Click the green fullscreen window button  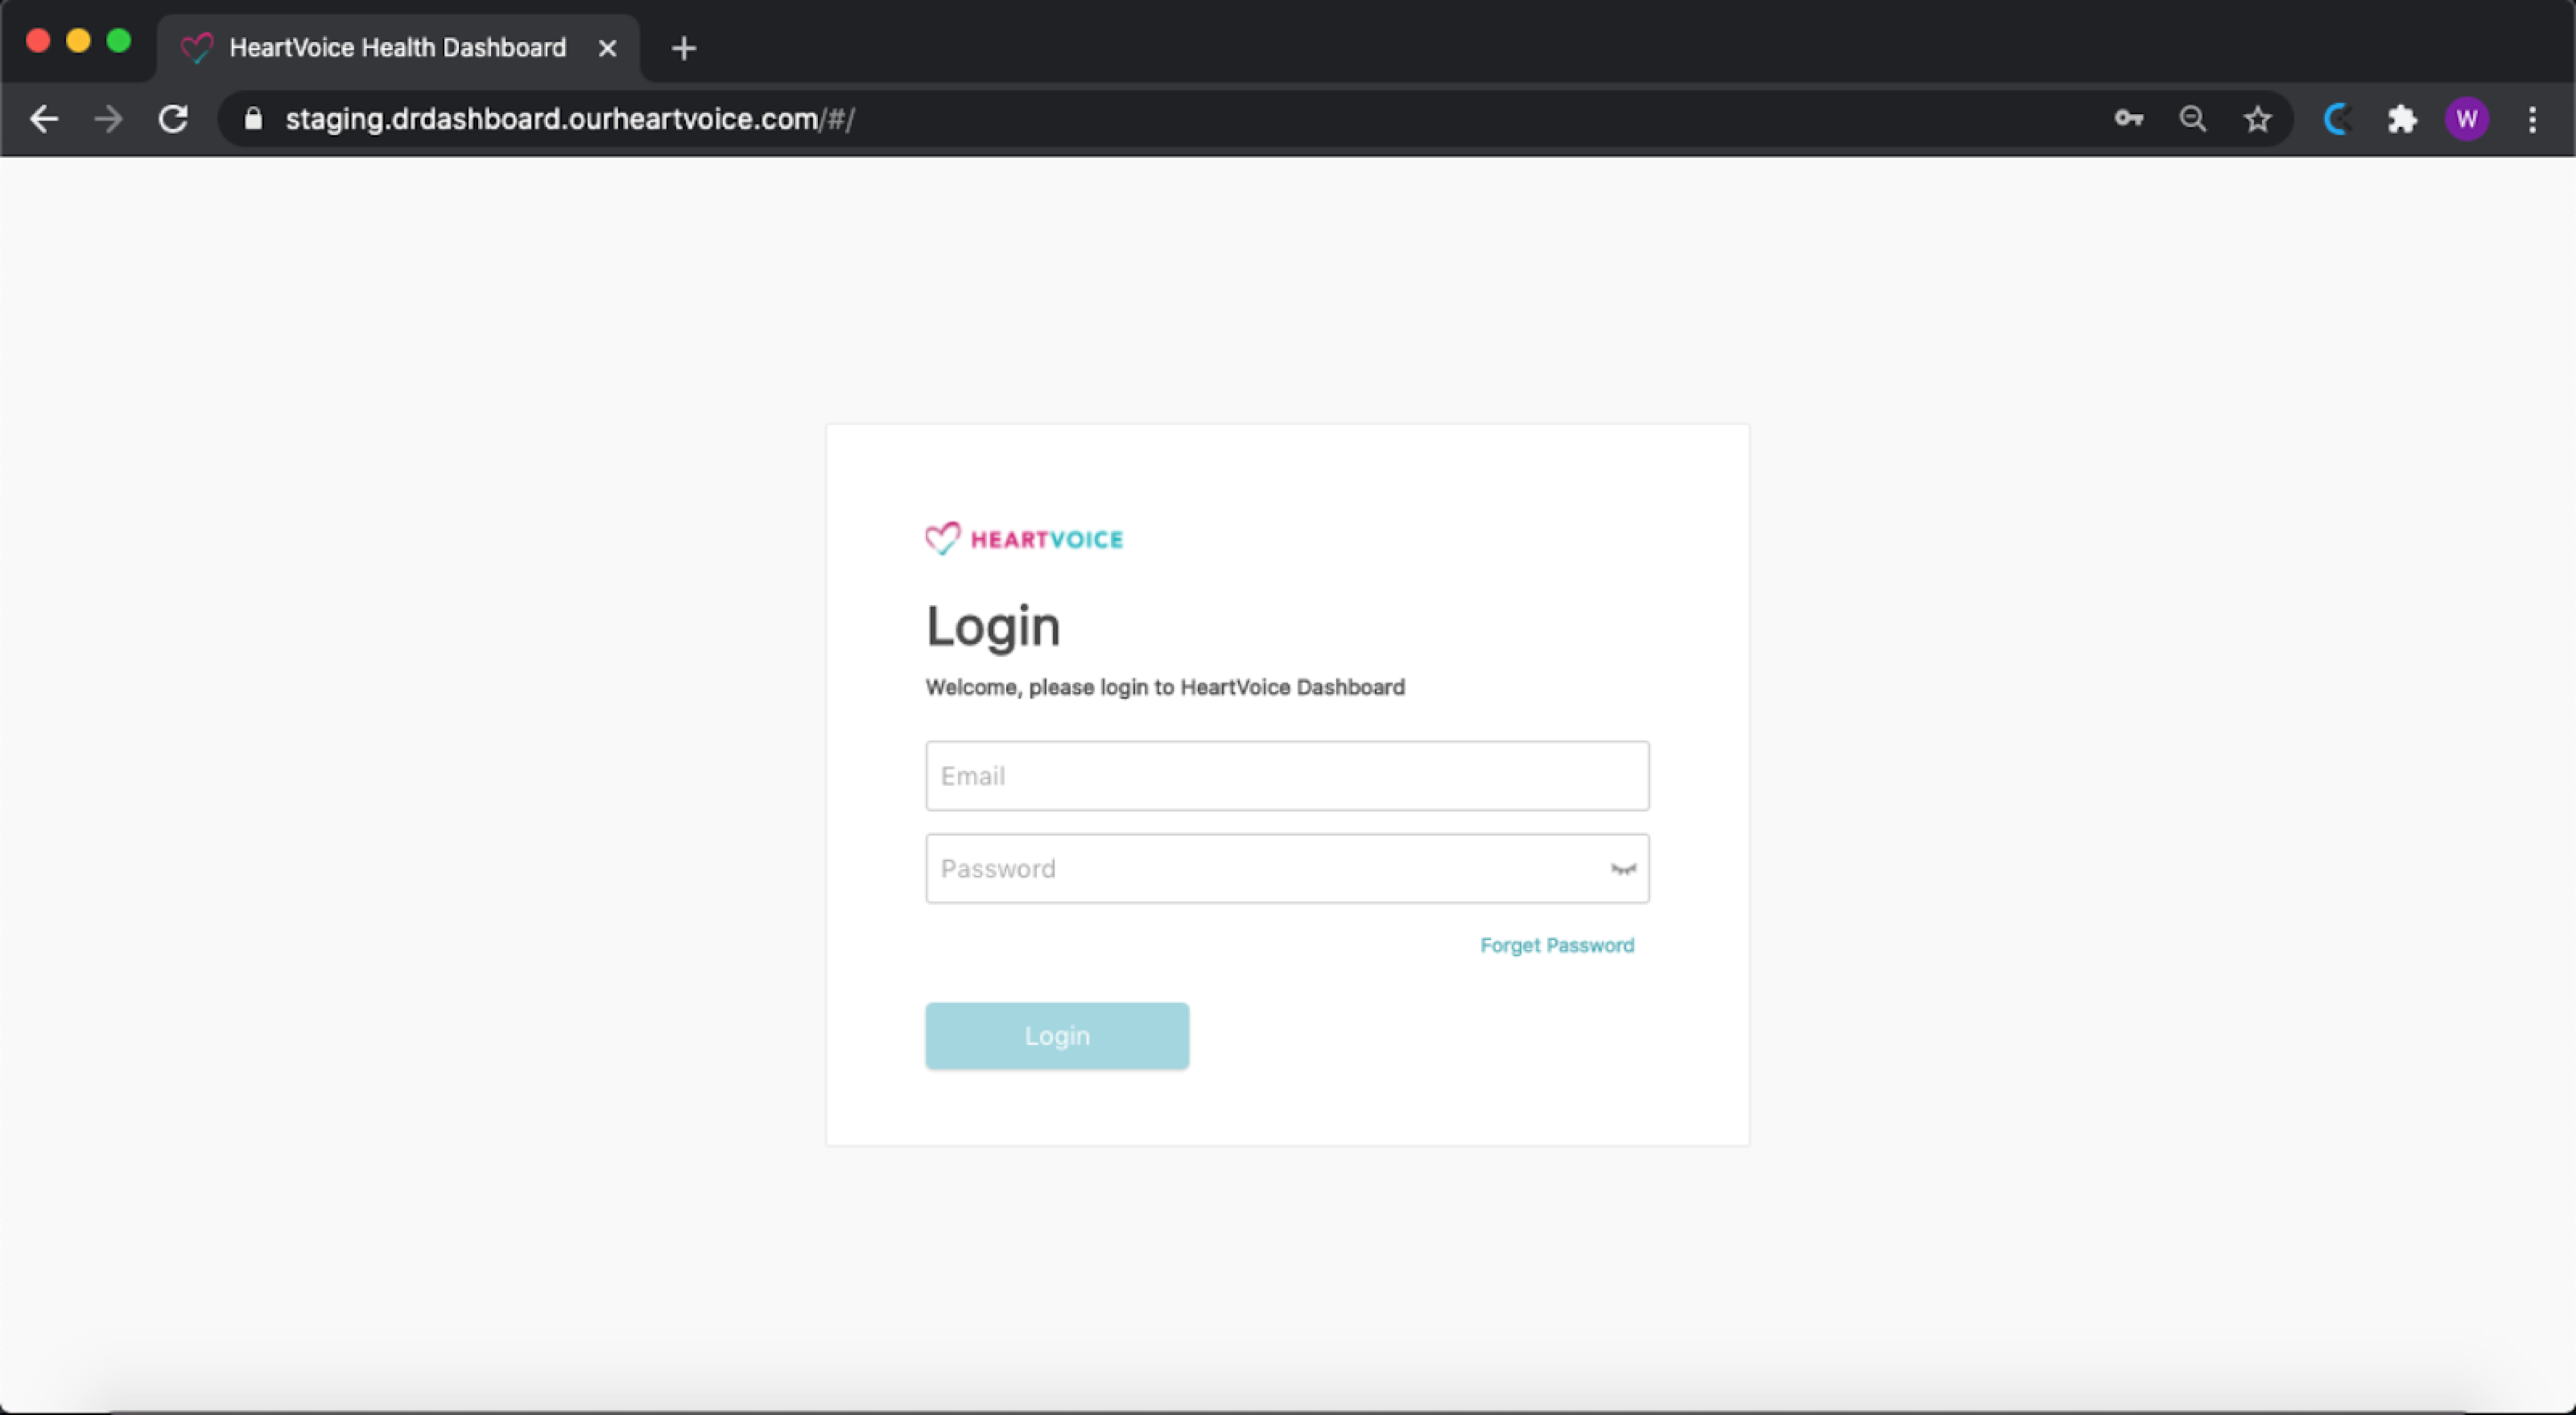click(x=119, y=40)
